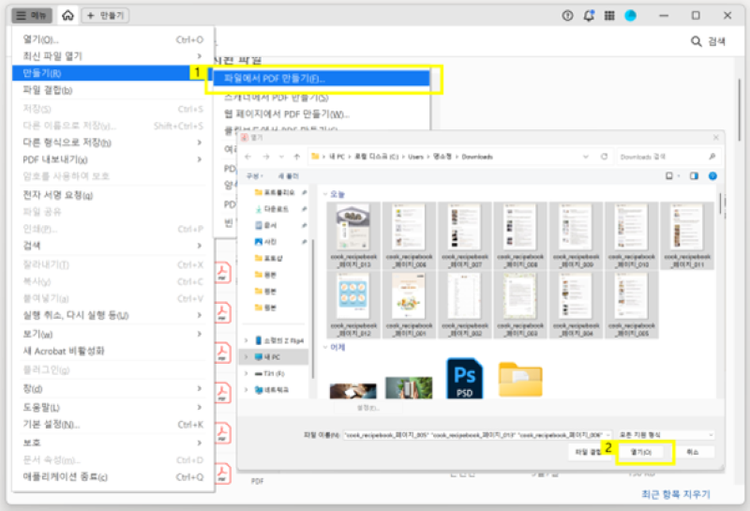Click the 열기(O) button in dialog

point(641,452)
